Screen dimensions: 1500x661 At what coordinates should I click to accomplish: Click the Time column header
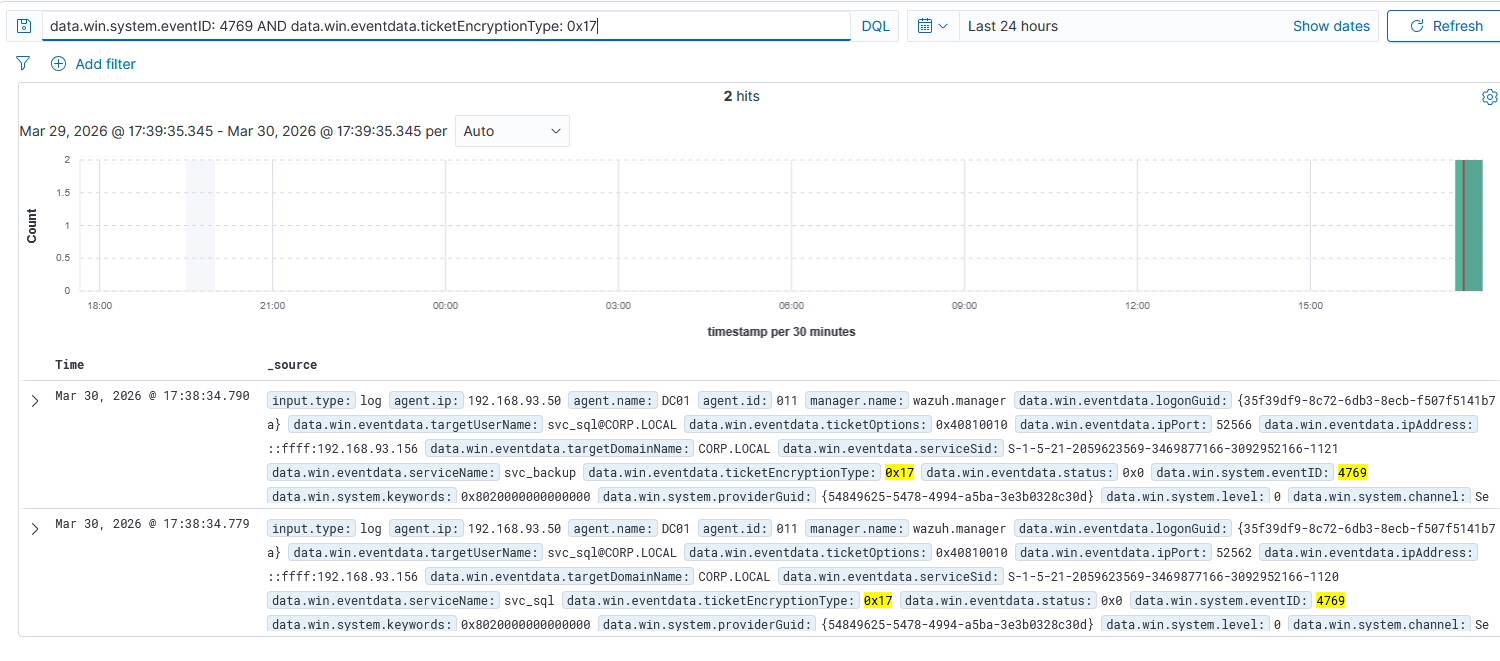[70, 365]
